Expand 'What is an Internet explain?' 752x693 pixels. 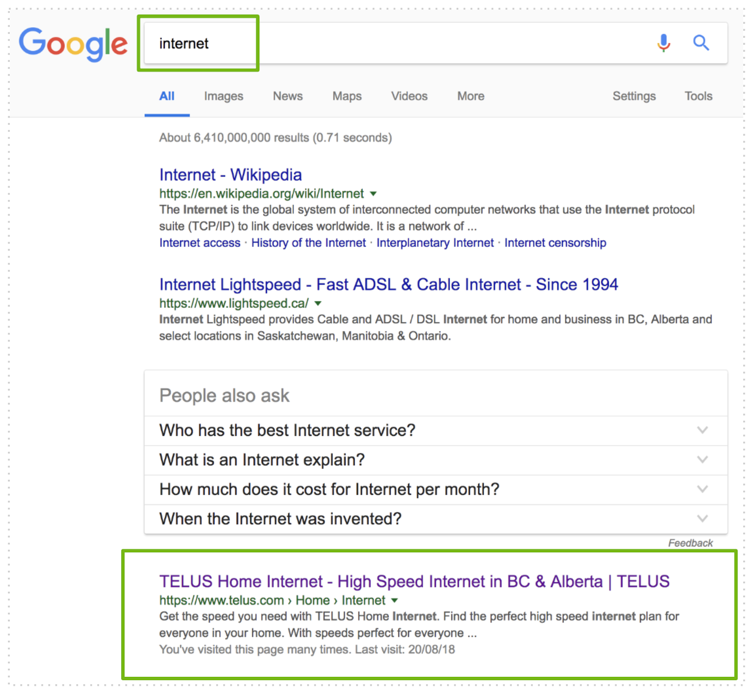[435, 460]
